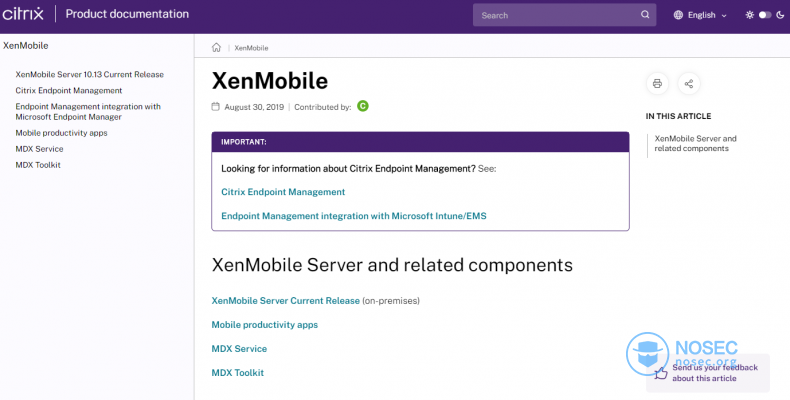Jump to XenMobile Server and related components
Viewport: 790px width, 400px height.
[x=695, y=144]
